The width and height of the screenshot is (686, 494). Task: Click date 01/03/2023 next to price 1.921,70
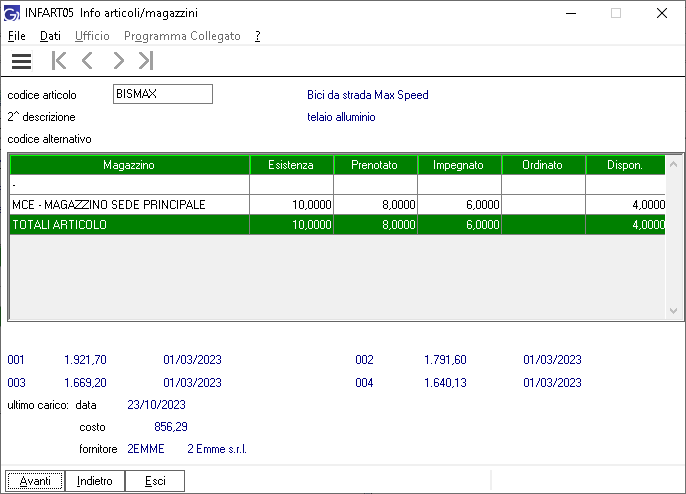pyautogui.click(x=192, y=360)
